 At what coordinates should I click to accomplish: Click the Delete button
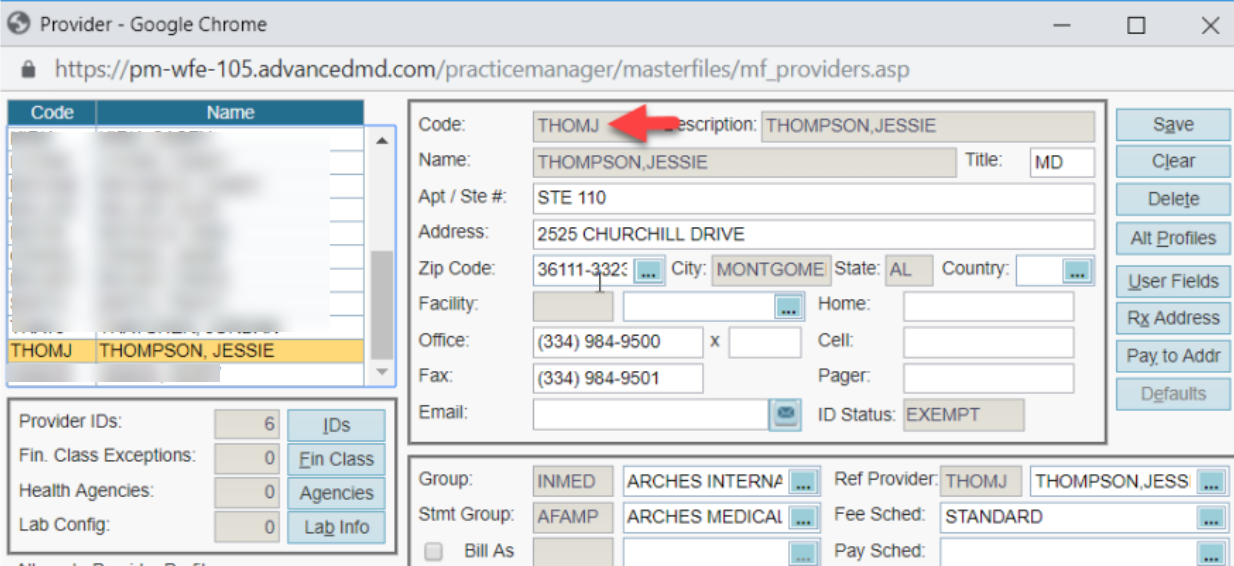(1172, 199)
